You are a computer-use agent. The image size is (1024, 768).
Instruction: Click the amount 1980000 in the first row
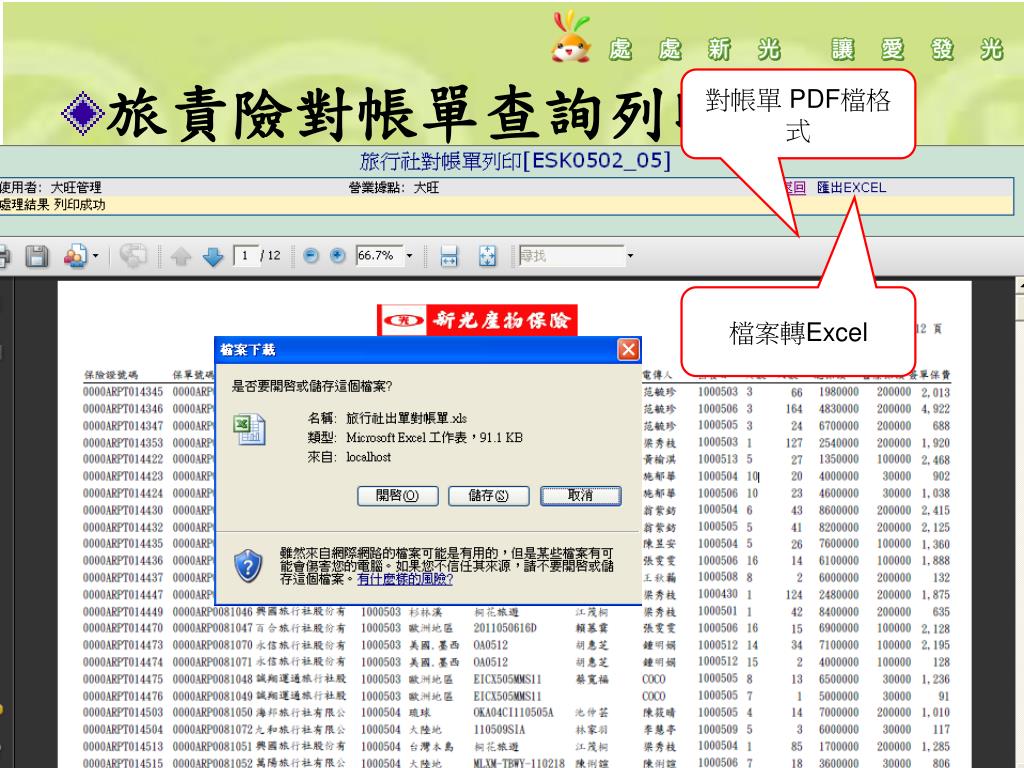pyautogui.click(x=839, y=392)
